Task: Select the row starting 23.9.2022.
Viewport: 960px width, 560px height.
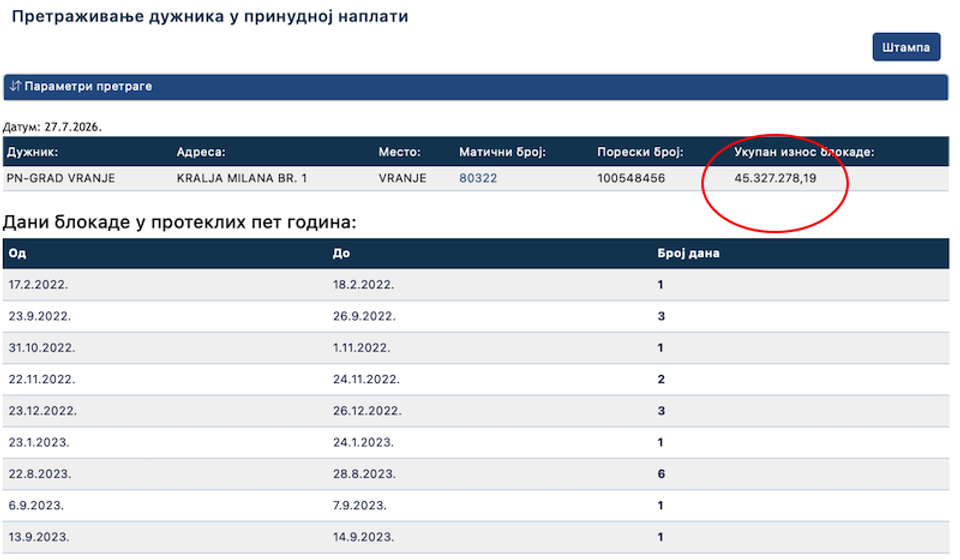Action: (x=476, y=316)
